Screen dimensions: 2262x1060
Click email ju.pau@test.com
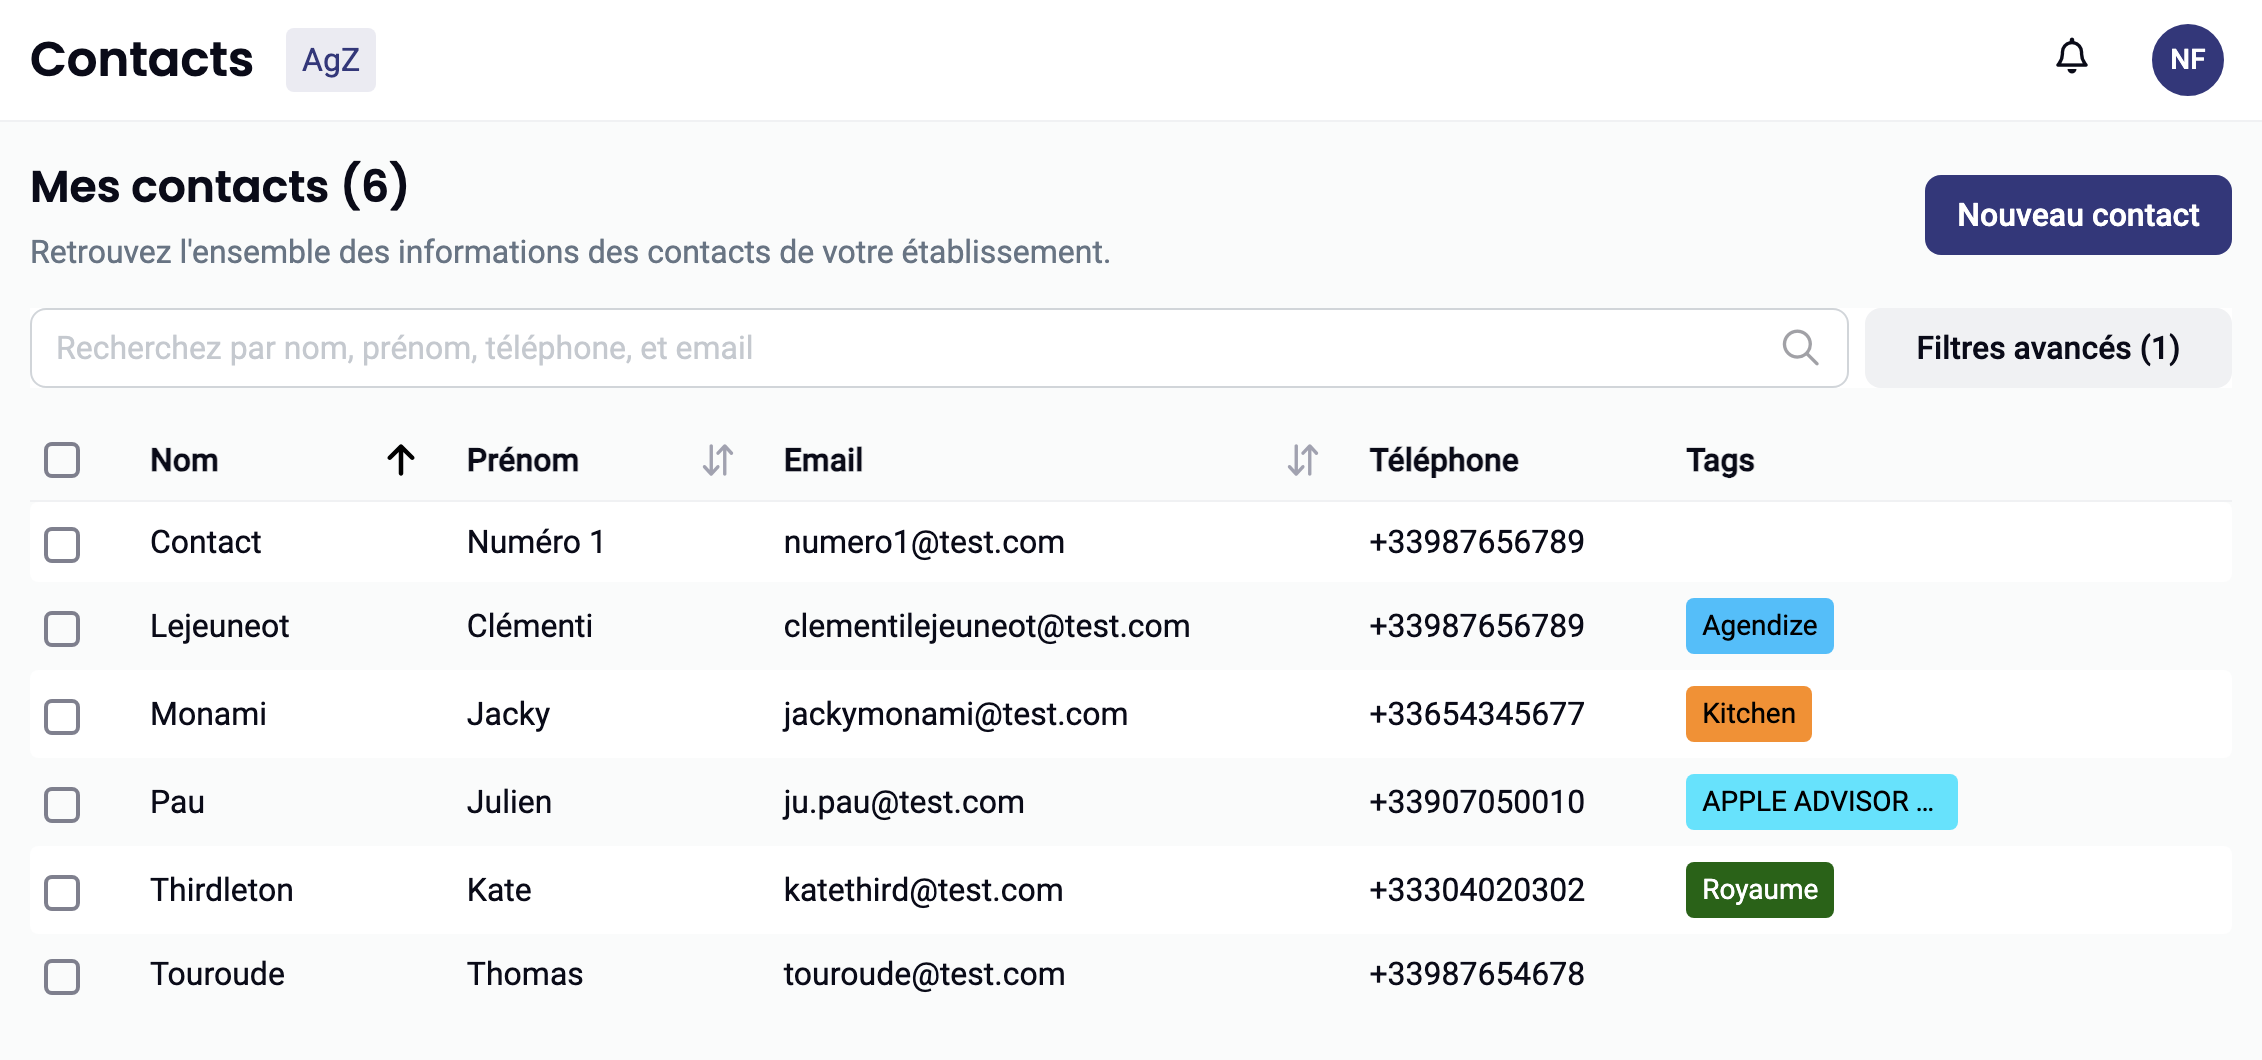pos(904,802)
